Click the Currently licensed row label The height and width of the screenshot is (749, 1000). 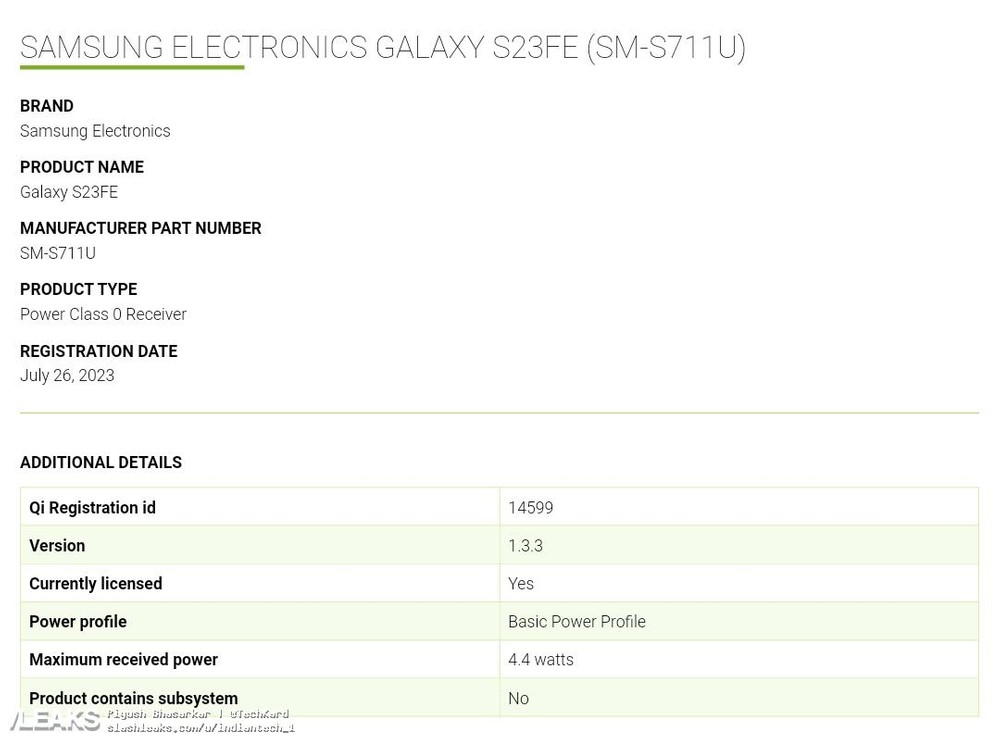96,584
